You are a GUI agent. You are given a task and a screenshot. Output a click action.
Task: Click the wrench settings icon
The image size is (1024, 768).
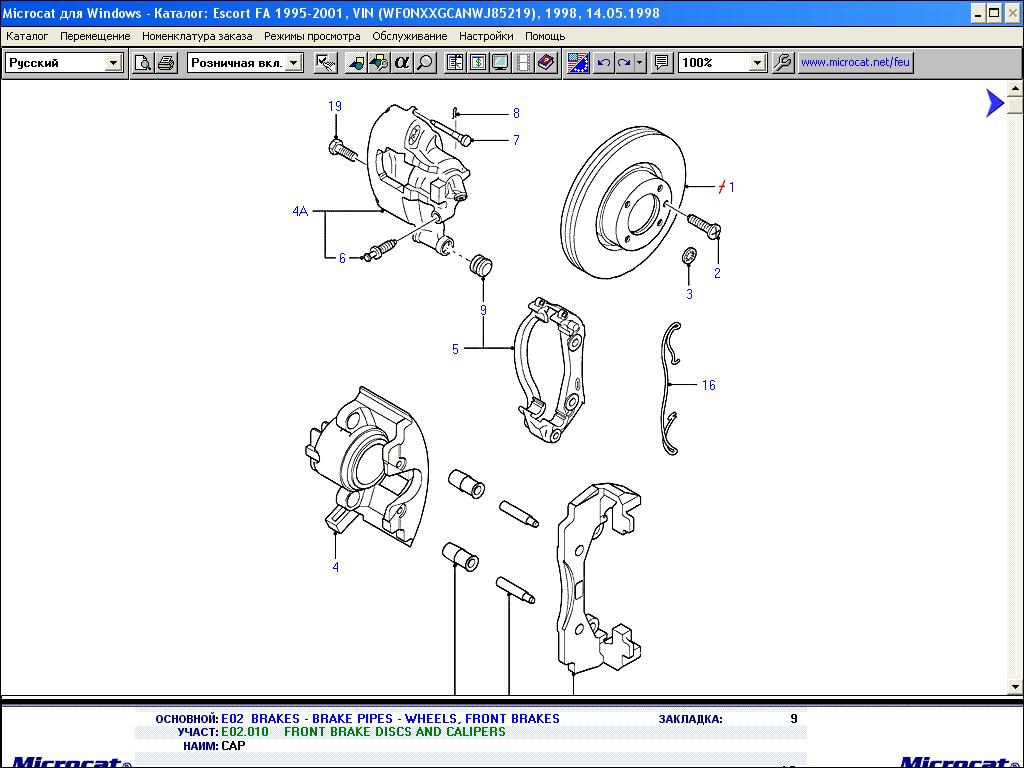pyautogui.click(x=783, y=63)
